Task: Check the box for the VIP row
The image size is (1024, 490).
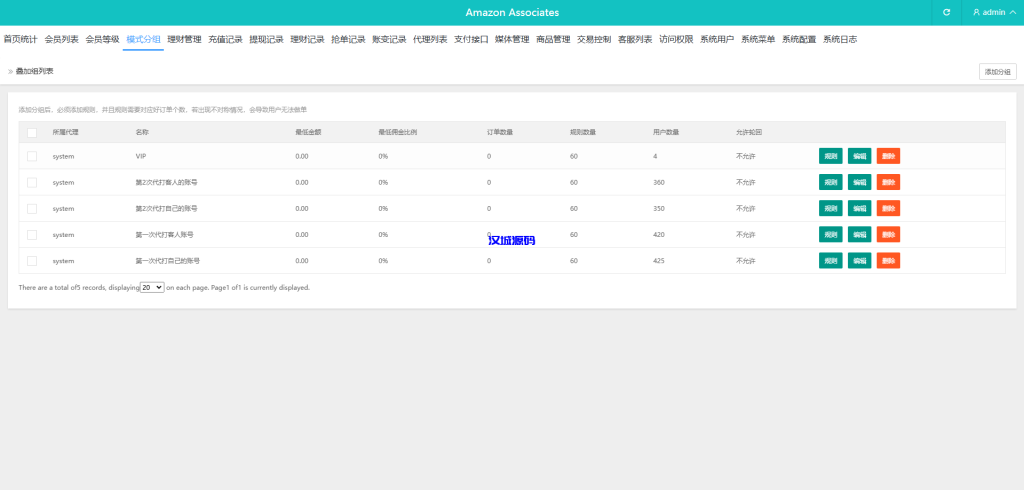Action: (x=32, y=156)
